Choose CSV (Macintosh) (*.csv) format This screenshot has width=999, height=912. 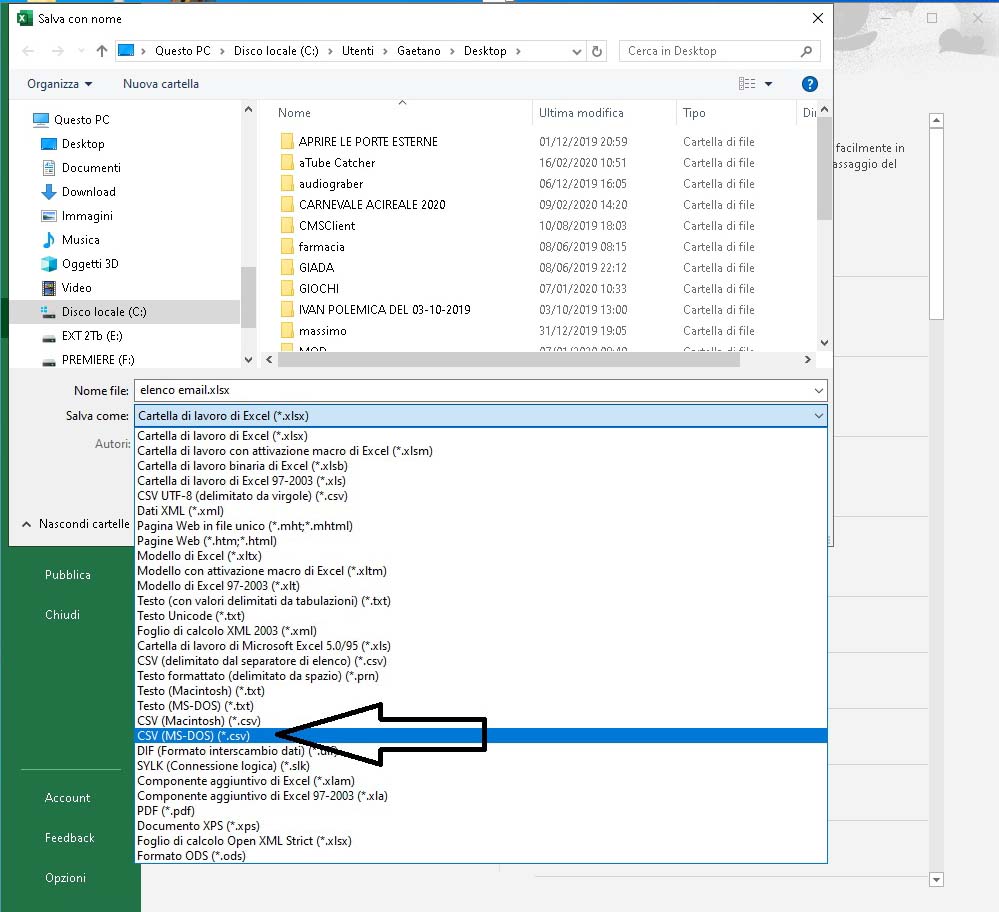(481, 721)
